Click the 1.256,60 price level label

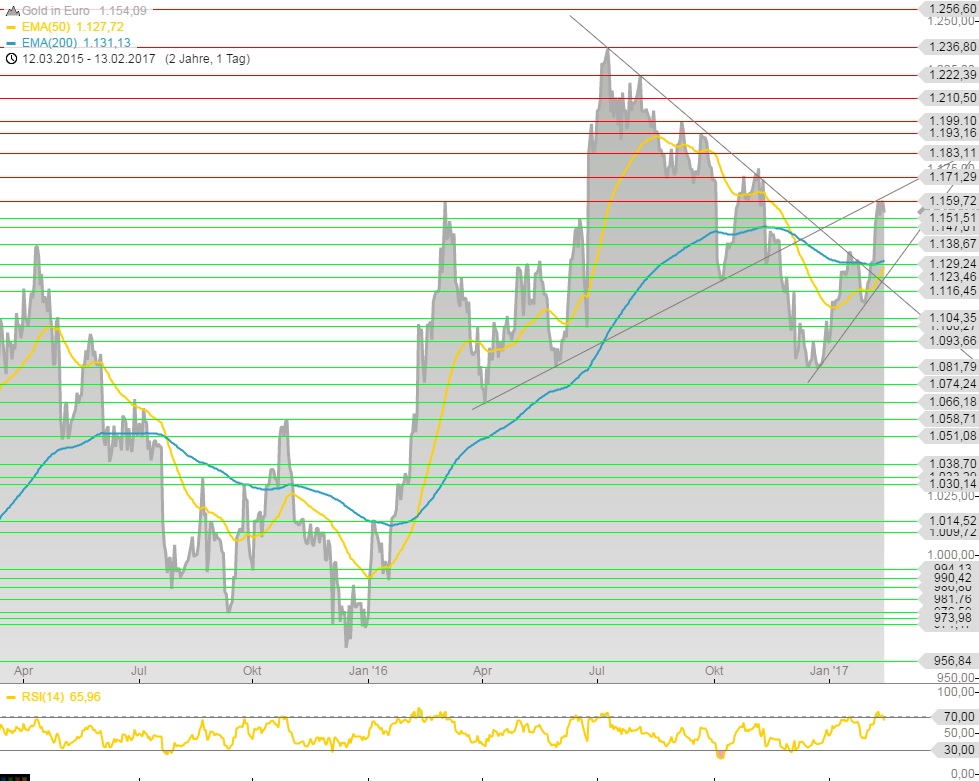click(950, 9)
